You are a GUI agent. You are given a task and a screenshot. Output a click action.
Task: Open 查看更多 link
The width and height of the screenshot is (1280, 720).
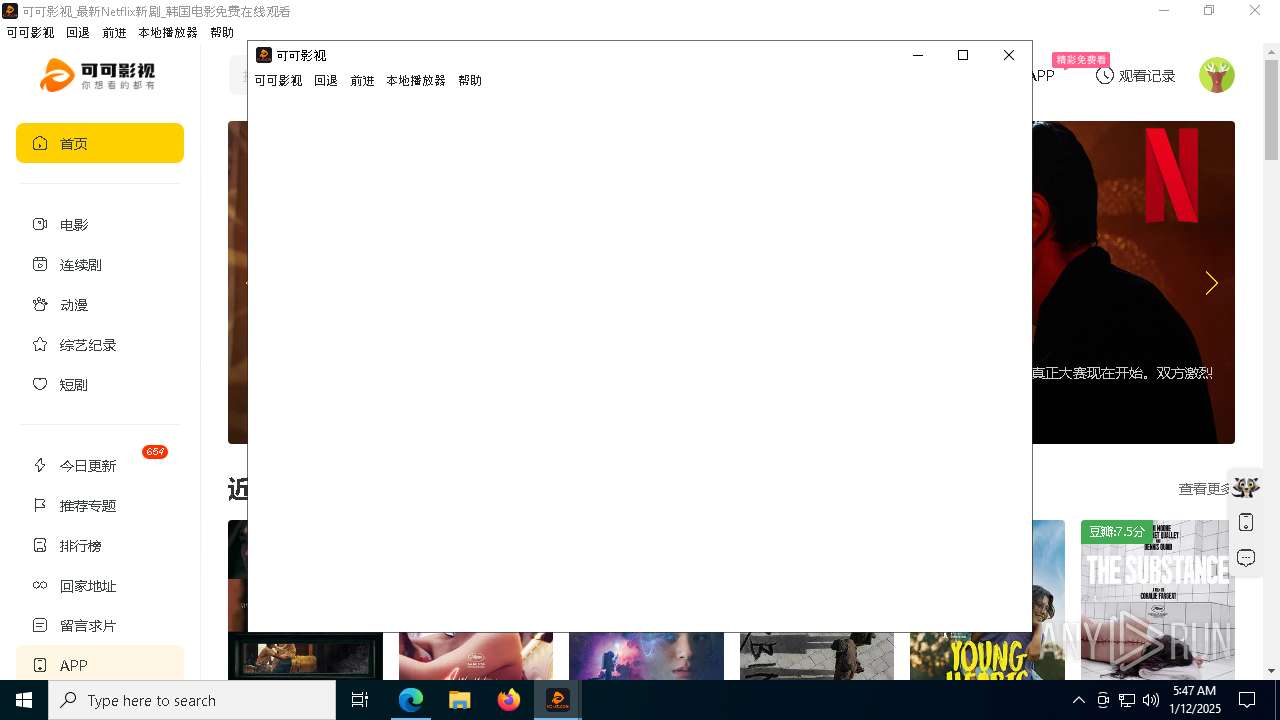tap(1204, 489)
